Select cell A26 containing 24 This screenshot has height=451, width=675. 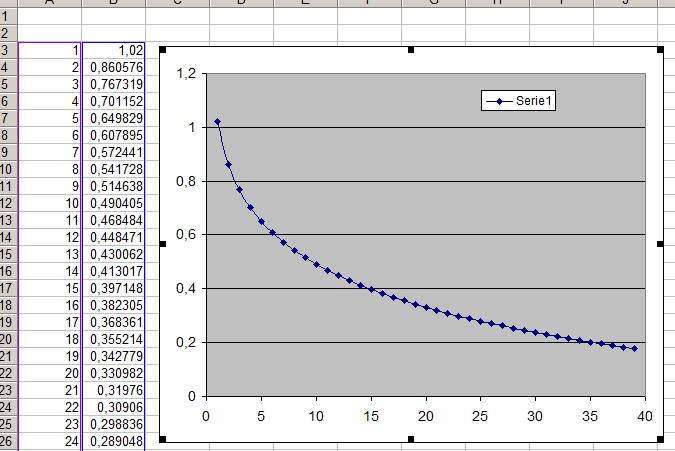(50, 441)
